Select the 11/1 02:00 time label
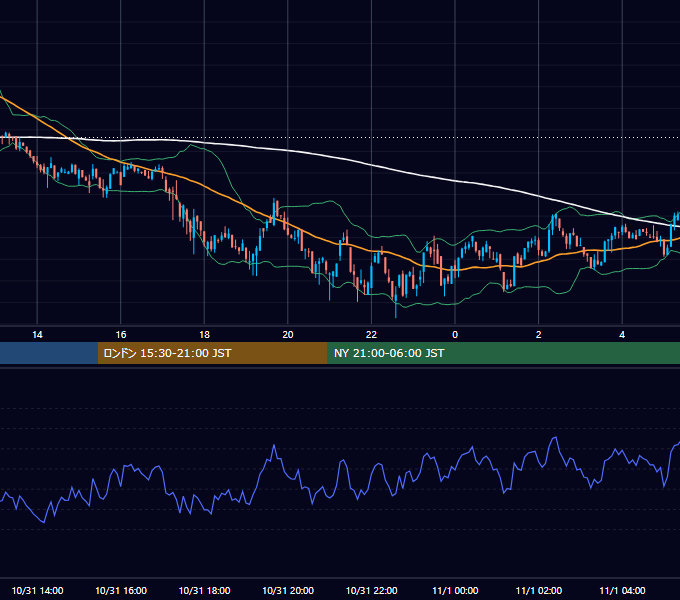The width and height of the screenshot is (680, 600). click(539, 590)
